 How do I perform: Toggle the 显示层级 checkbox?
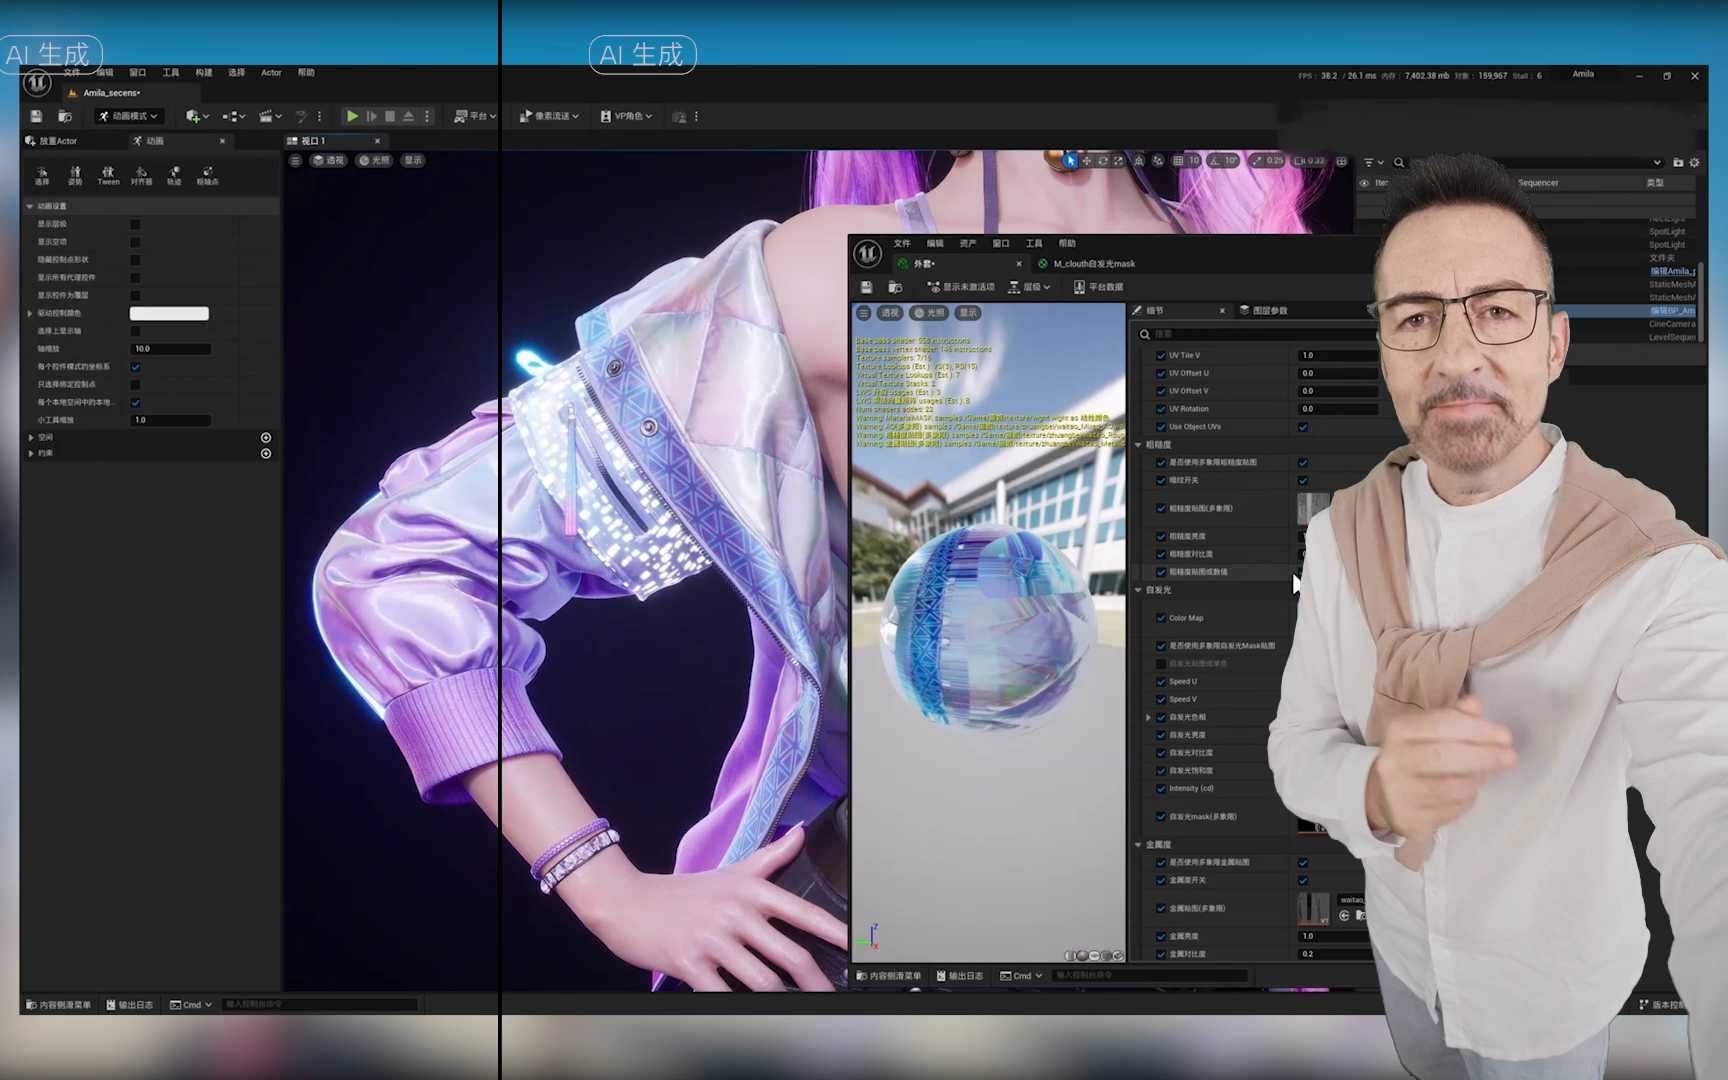coord(135,224)
